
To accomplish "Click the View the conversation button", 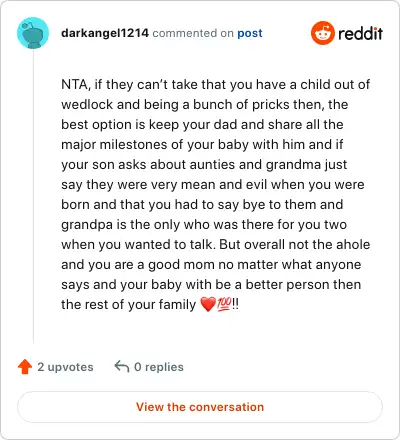I will click(200, 407).
